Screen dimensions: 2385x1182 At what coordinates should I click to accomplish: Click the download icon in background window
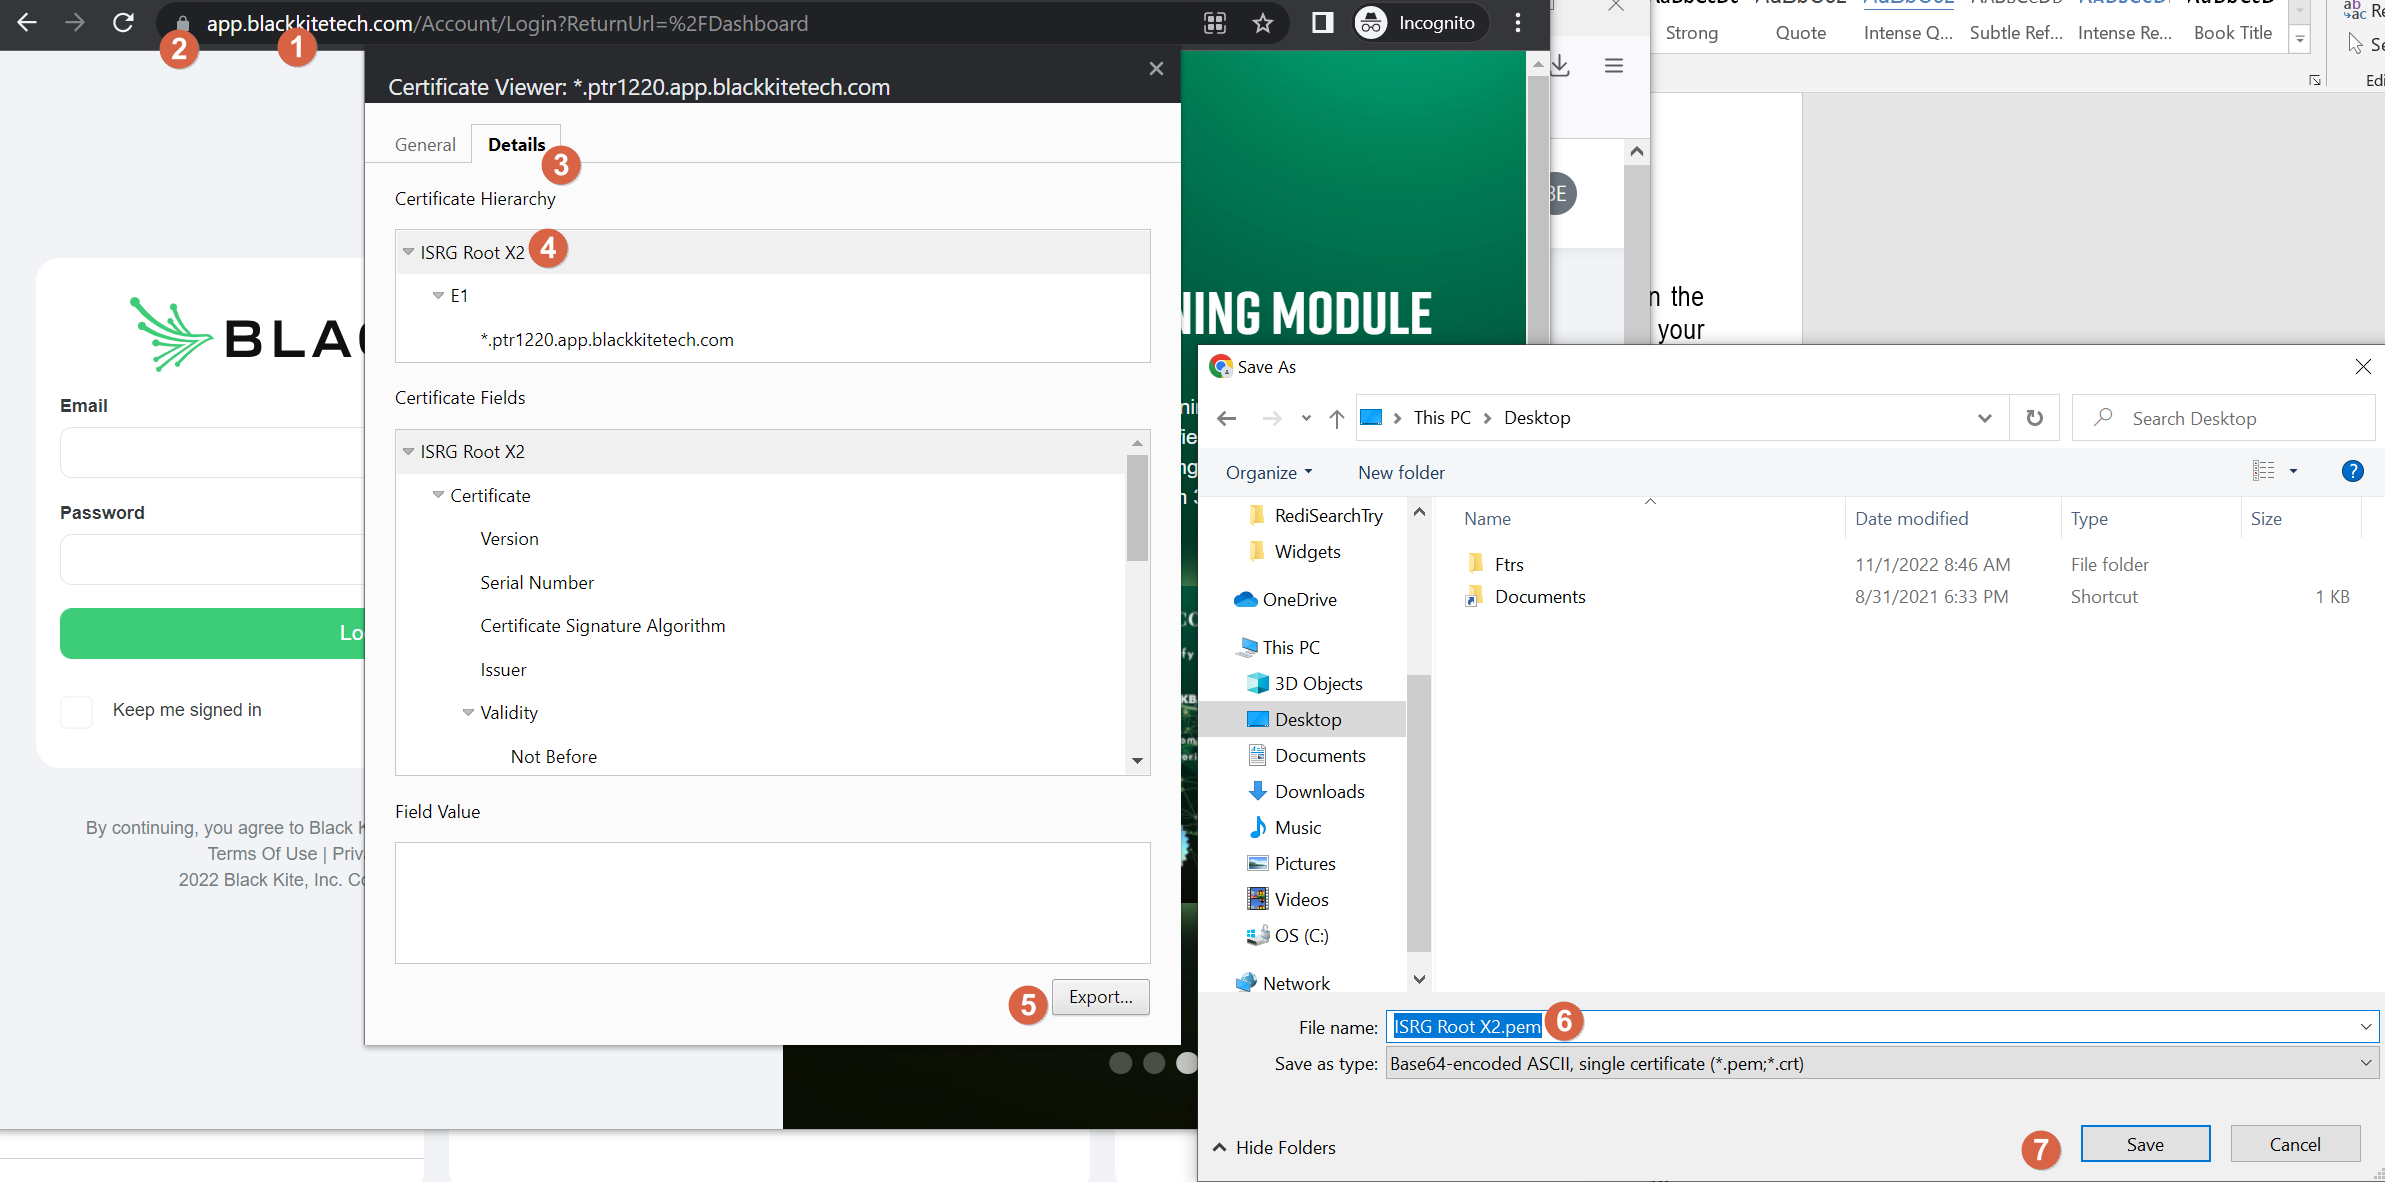(x=1561, y=66)
